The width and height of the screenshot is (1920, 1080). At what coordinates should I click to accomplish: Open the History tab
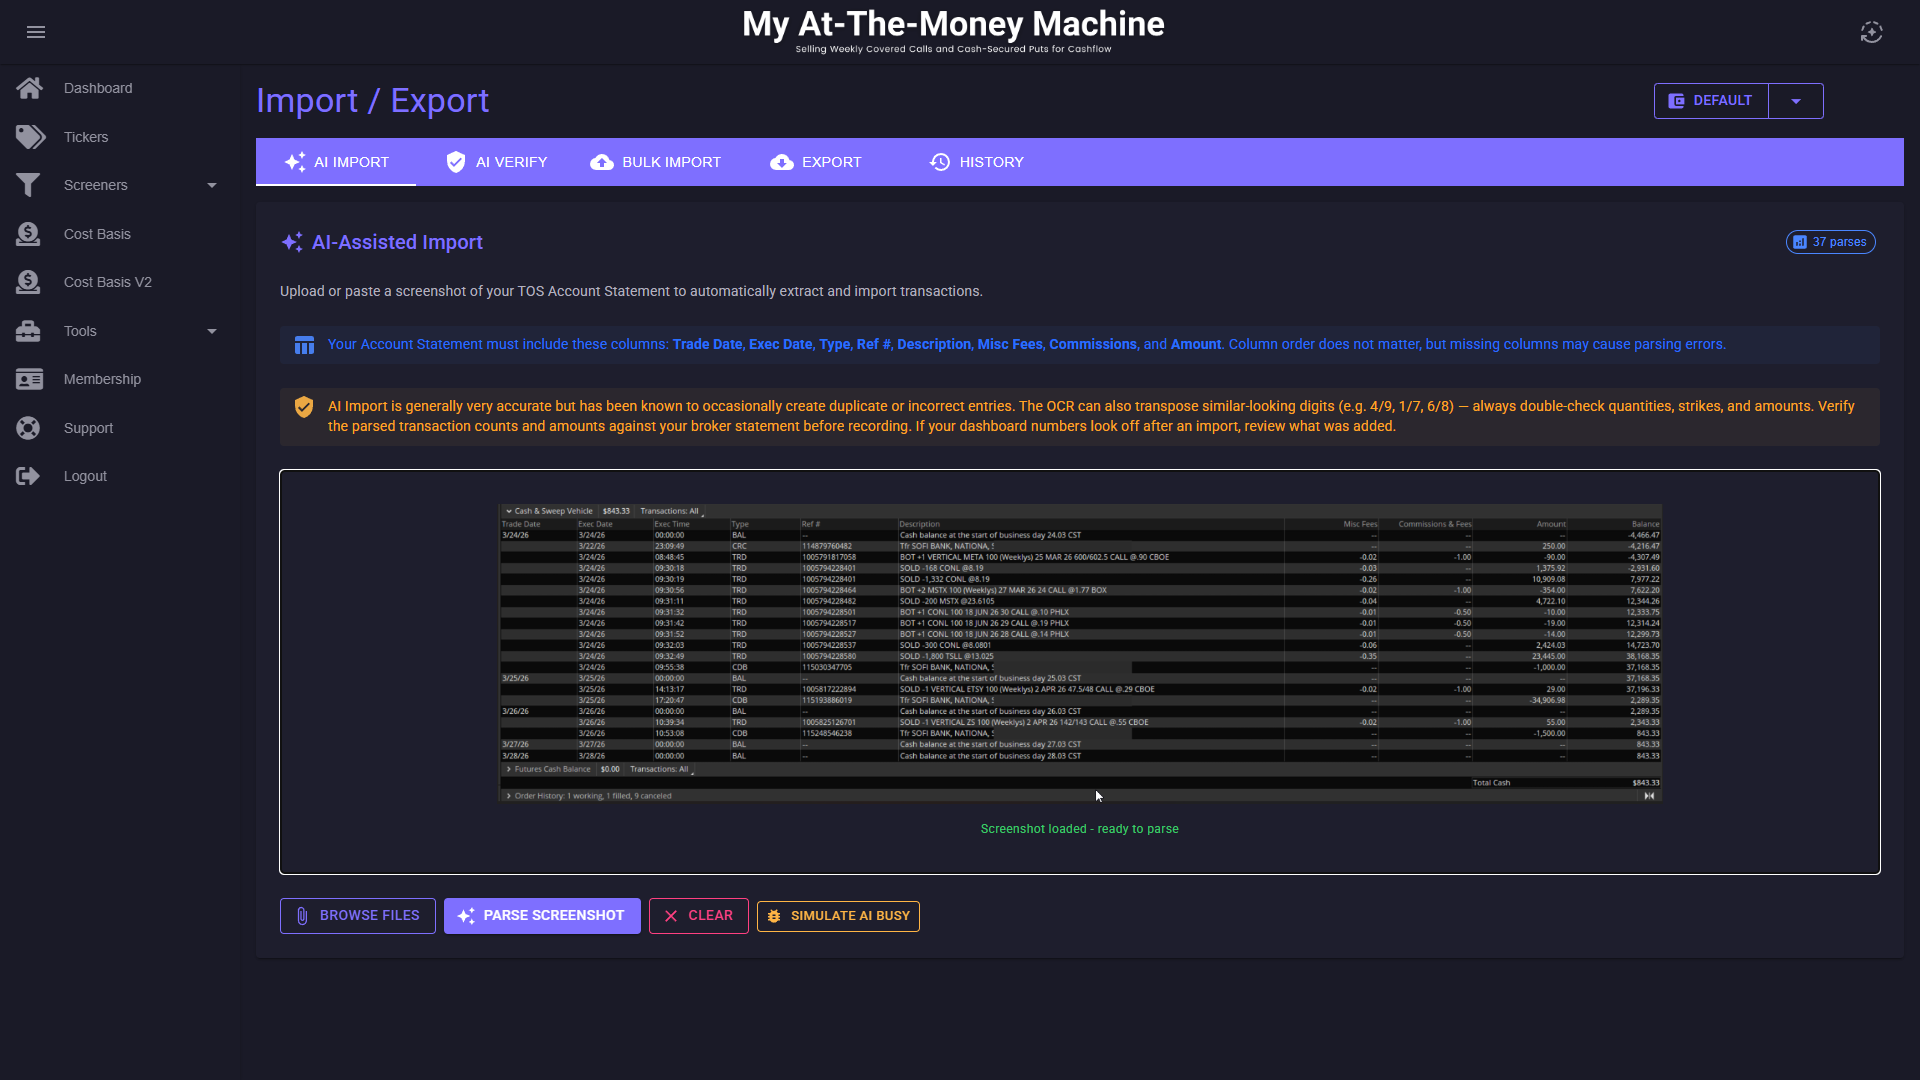tap(976, 162)
